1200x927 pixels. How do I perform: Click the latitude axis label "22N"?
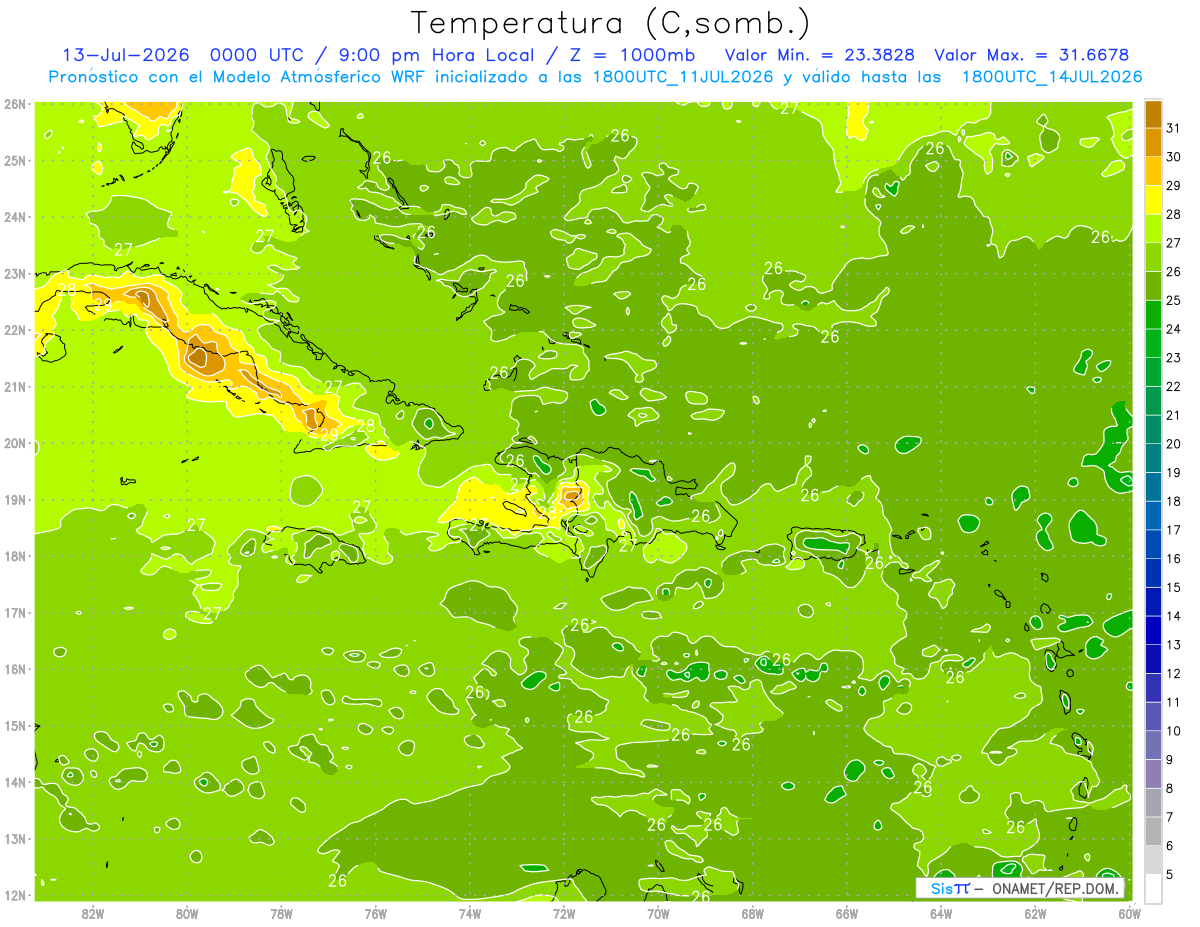coord(15,330)
